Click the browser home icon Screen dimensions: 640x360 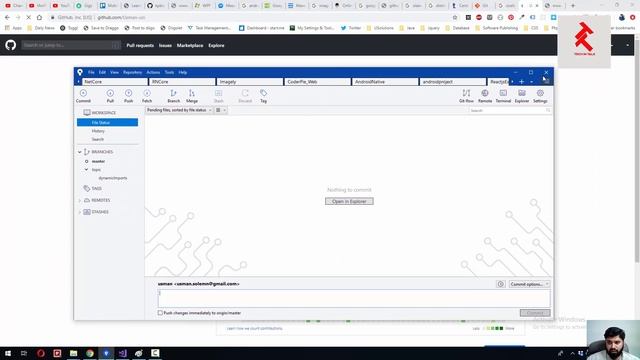pos(39,18)
